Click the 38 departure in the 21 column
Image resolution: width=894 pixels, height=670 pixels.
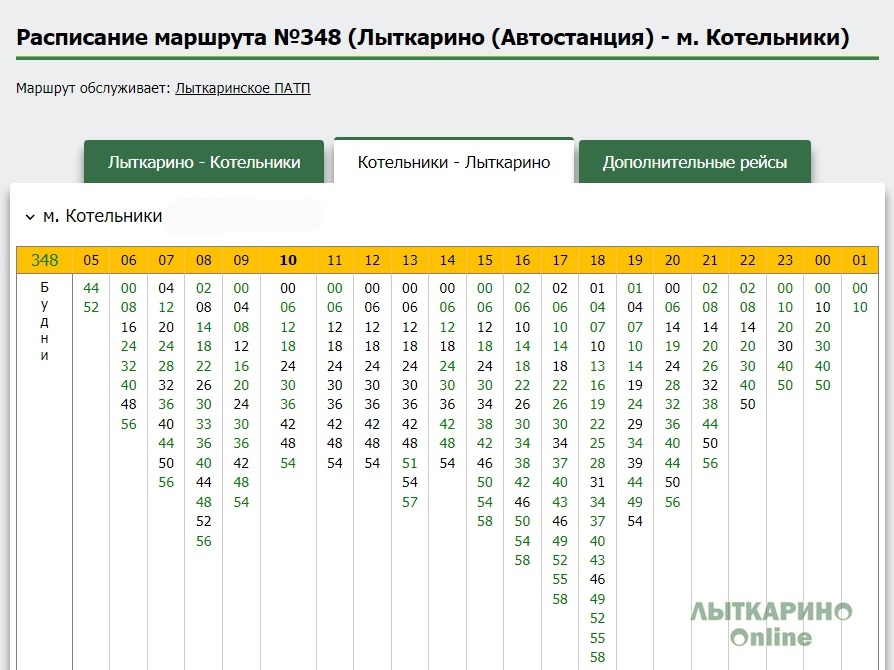(710, 404)
